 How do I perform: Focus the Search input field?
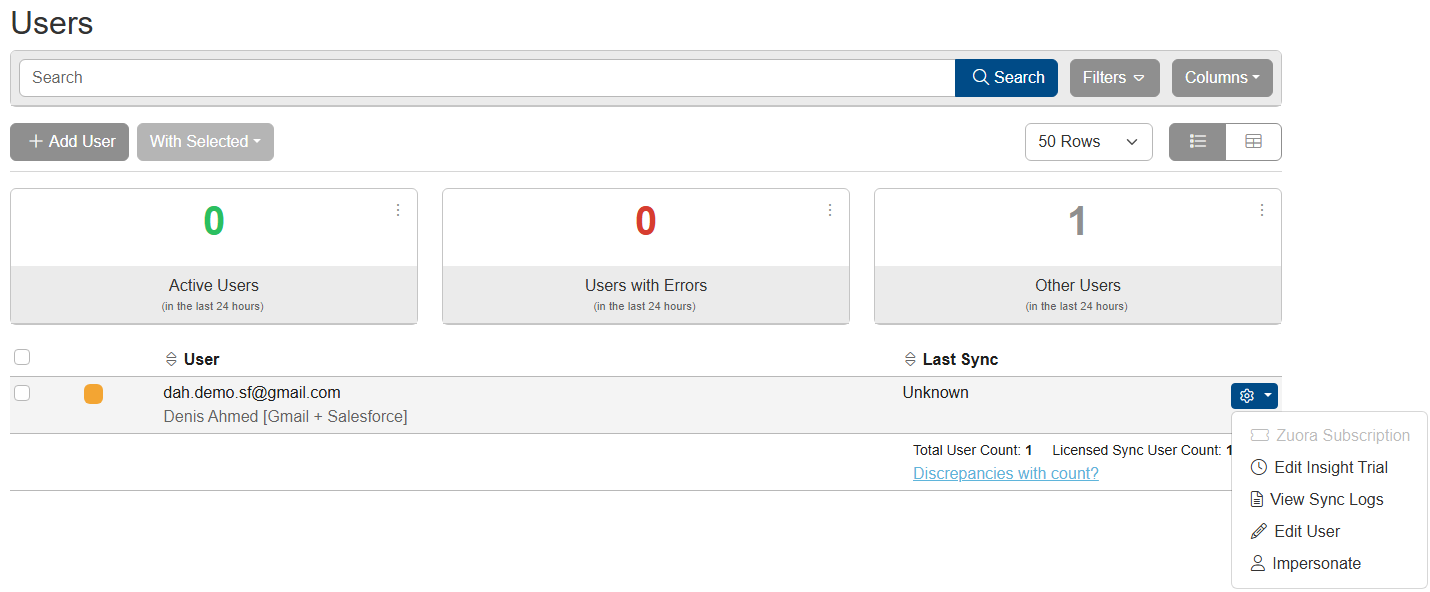[x=487, y=78]
